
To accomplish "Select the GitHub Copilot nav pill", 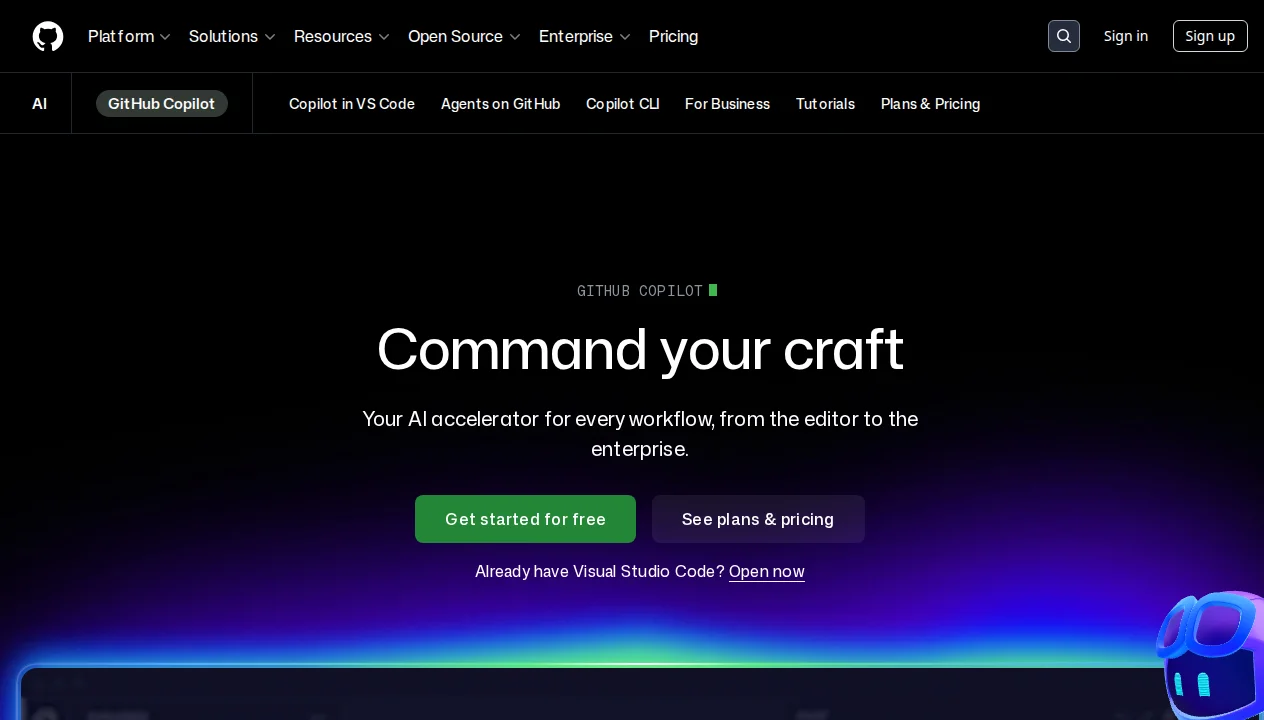I will tap(161, 103).
